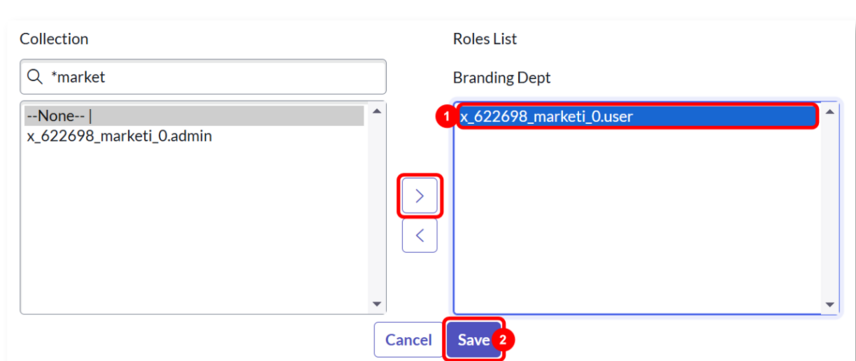This screenshot has height=361, width=856.
Task: Click the search magnifier icon in Collection
Action: (x=35, y=77)
